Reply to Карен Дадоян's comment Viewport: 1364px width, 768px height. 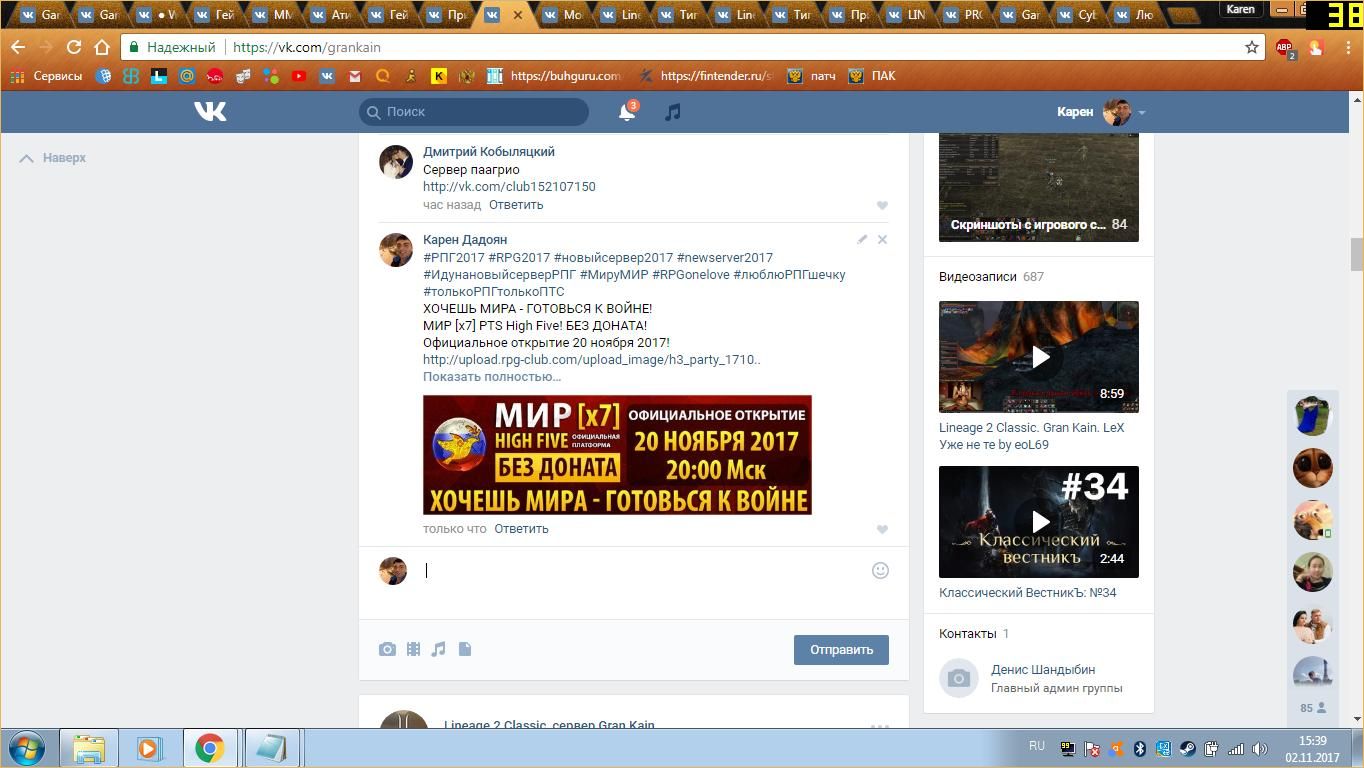[x=521, y=529]
